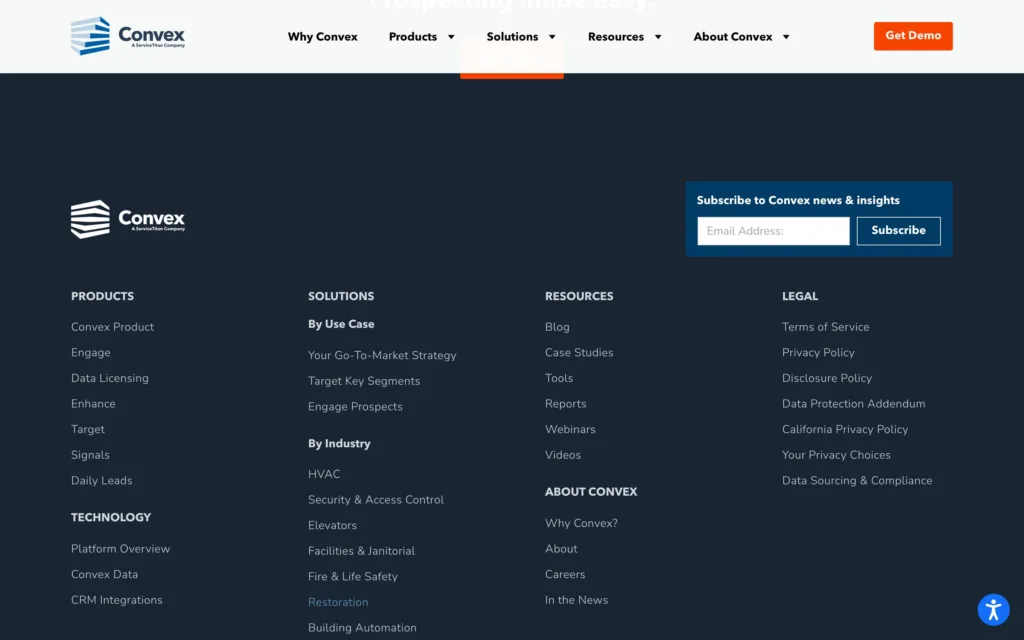Open Your Go-To-Market Strategy link
Image resolution: width=1024 pixels, height=640 pixels.
point(382,356)
